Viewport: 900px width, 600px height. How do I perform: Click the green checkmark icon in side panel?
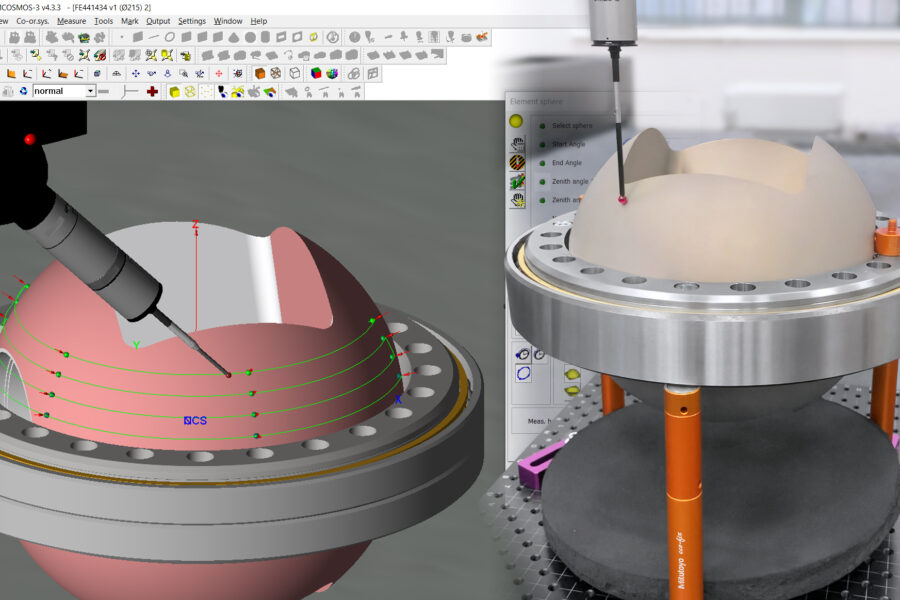[x=518, y=181]
